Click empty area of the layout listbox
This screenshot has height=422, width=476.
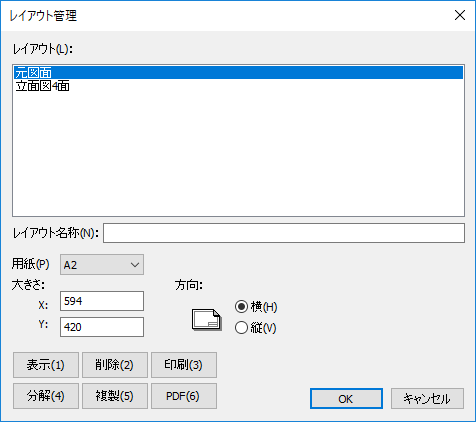coord(239,153)
